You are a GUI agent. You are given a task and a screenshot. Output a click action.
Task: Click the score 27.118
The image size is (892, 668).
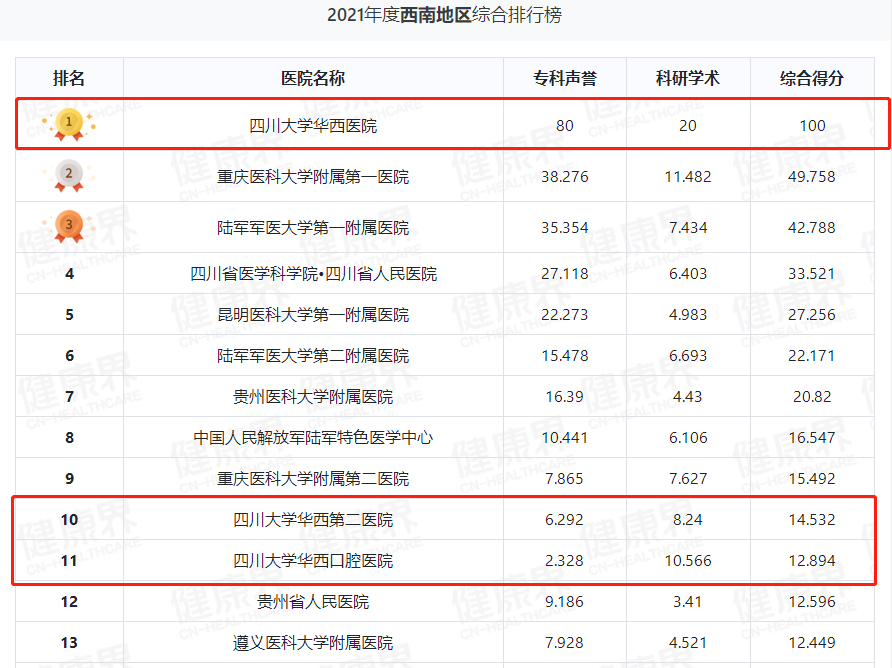point(564,274)
